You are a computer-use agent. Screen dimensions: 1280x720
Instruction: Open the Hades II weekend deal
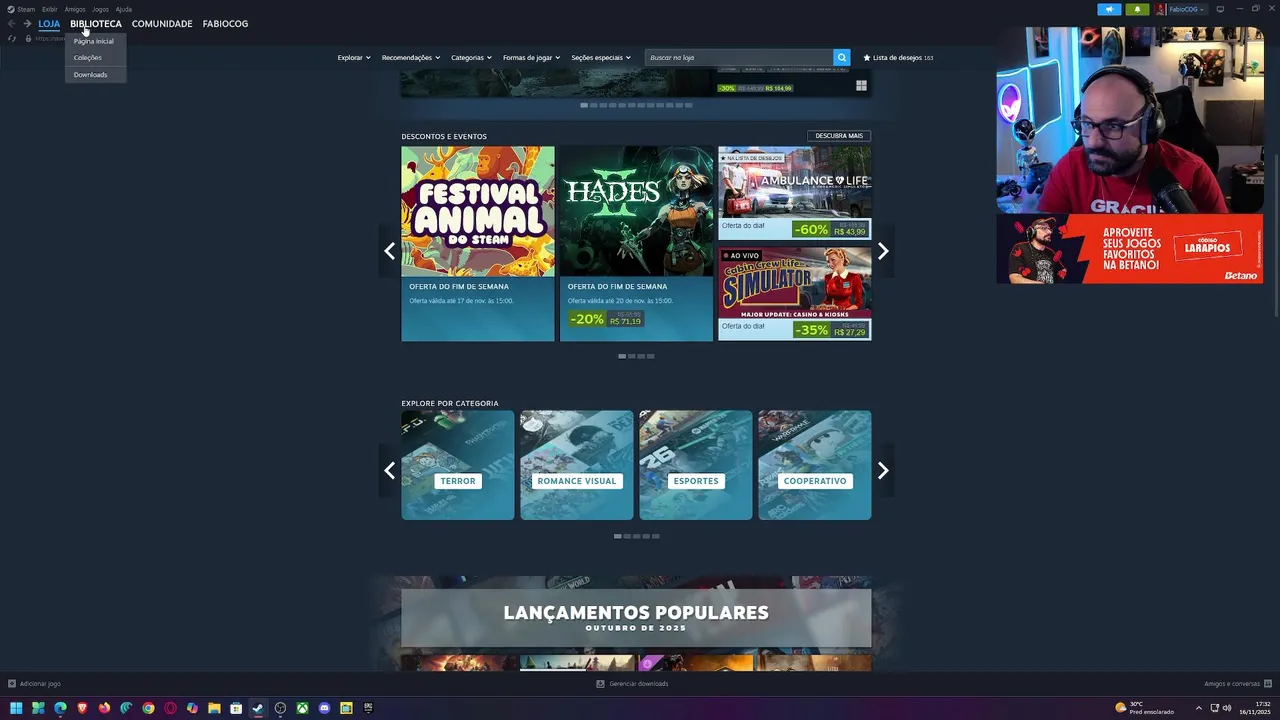point(636,244)
